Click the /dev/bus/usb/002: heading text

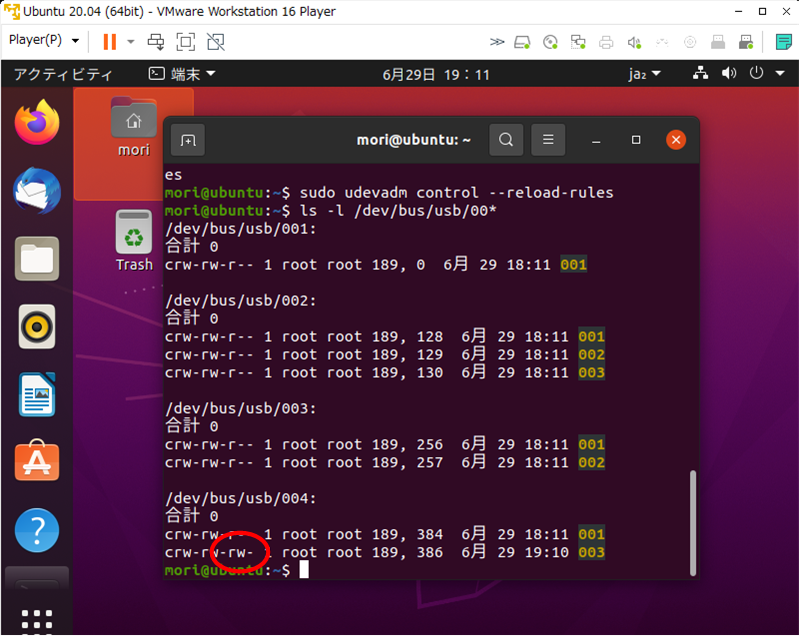coord(241,301)
